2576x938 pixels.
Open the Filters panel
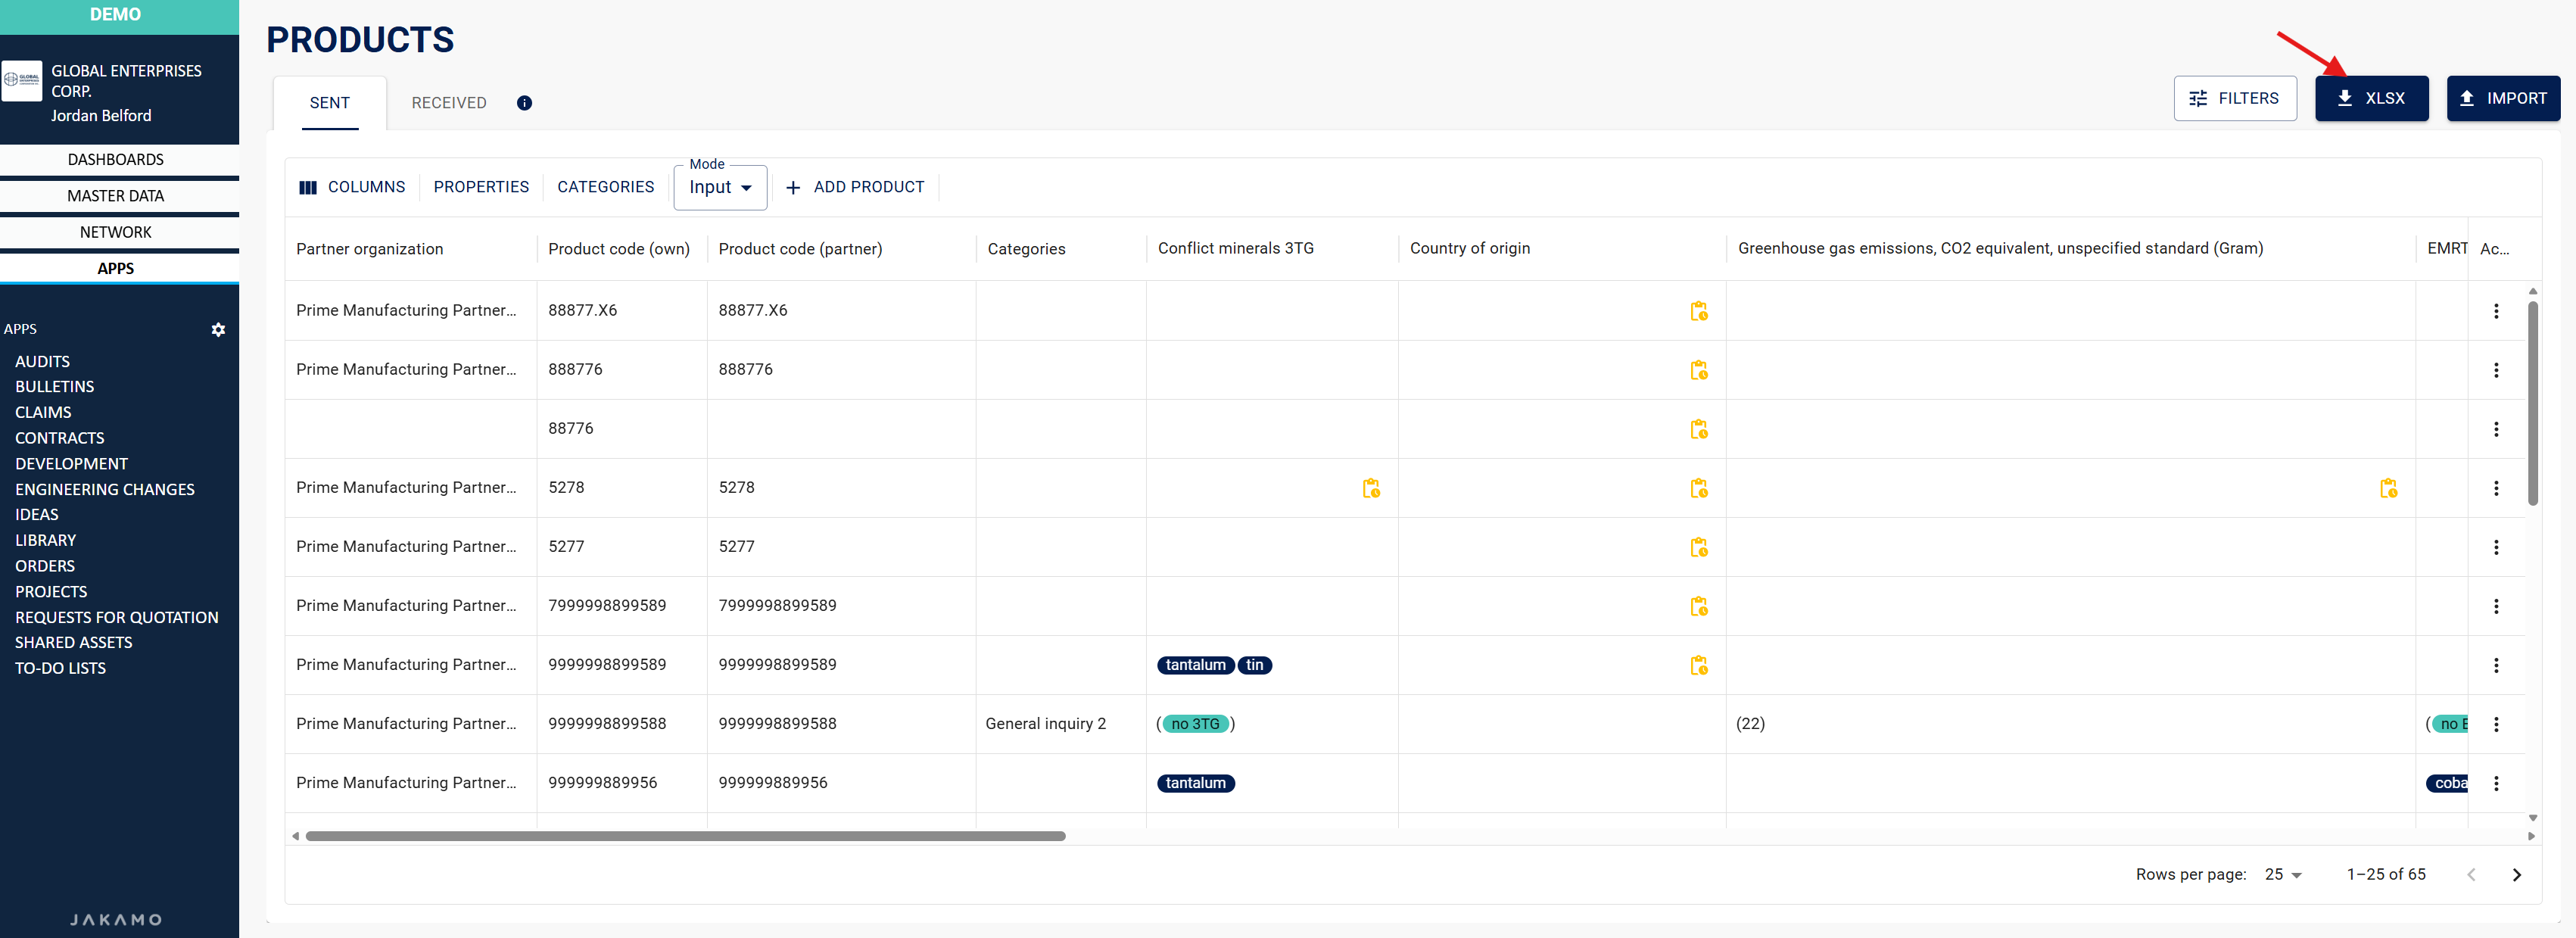(x=2234, y=98)
